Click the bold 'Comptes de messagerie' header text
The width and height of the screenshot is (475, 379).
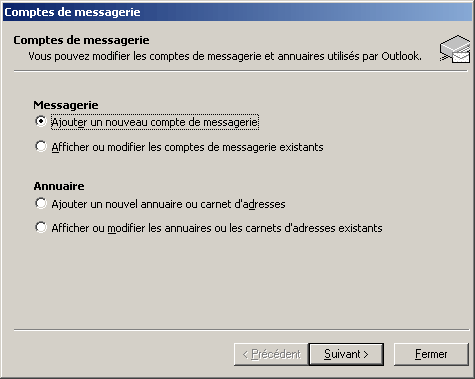[81, 40]
